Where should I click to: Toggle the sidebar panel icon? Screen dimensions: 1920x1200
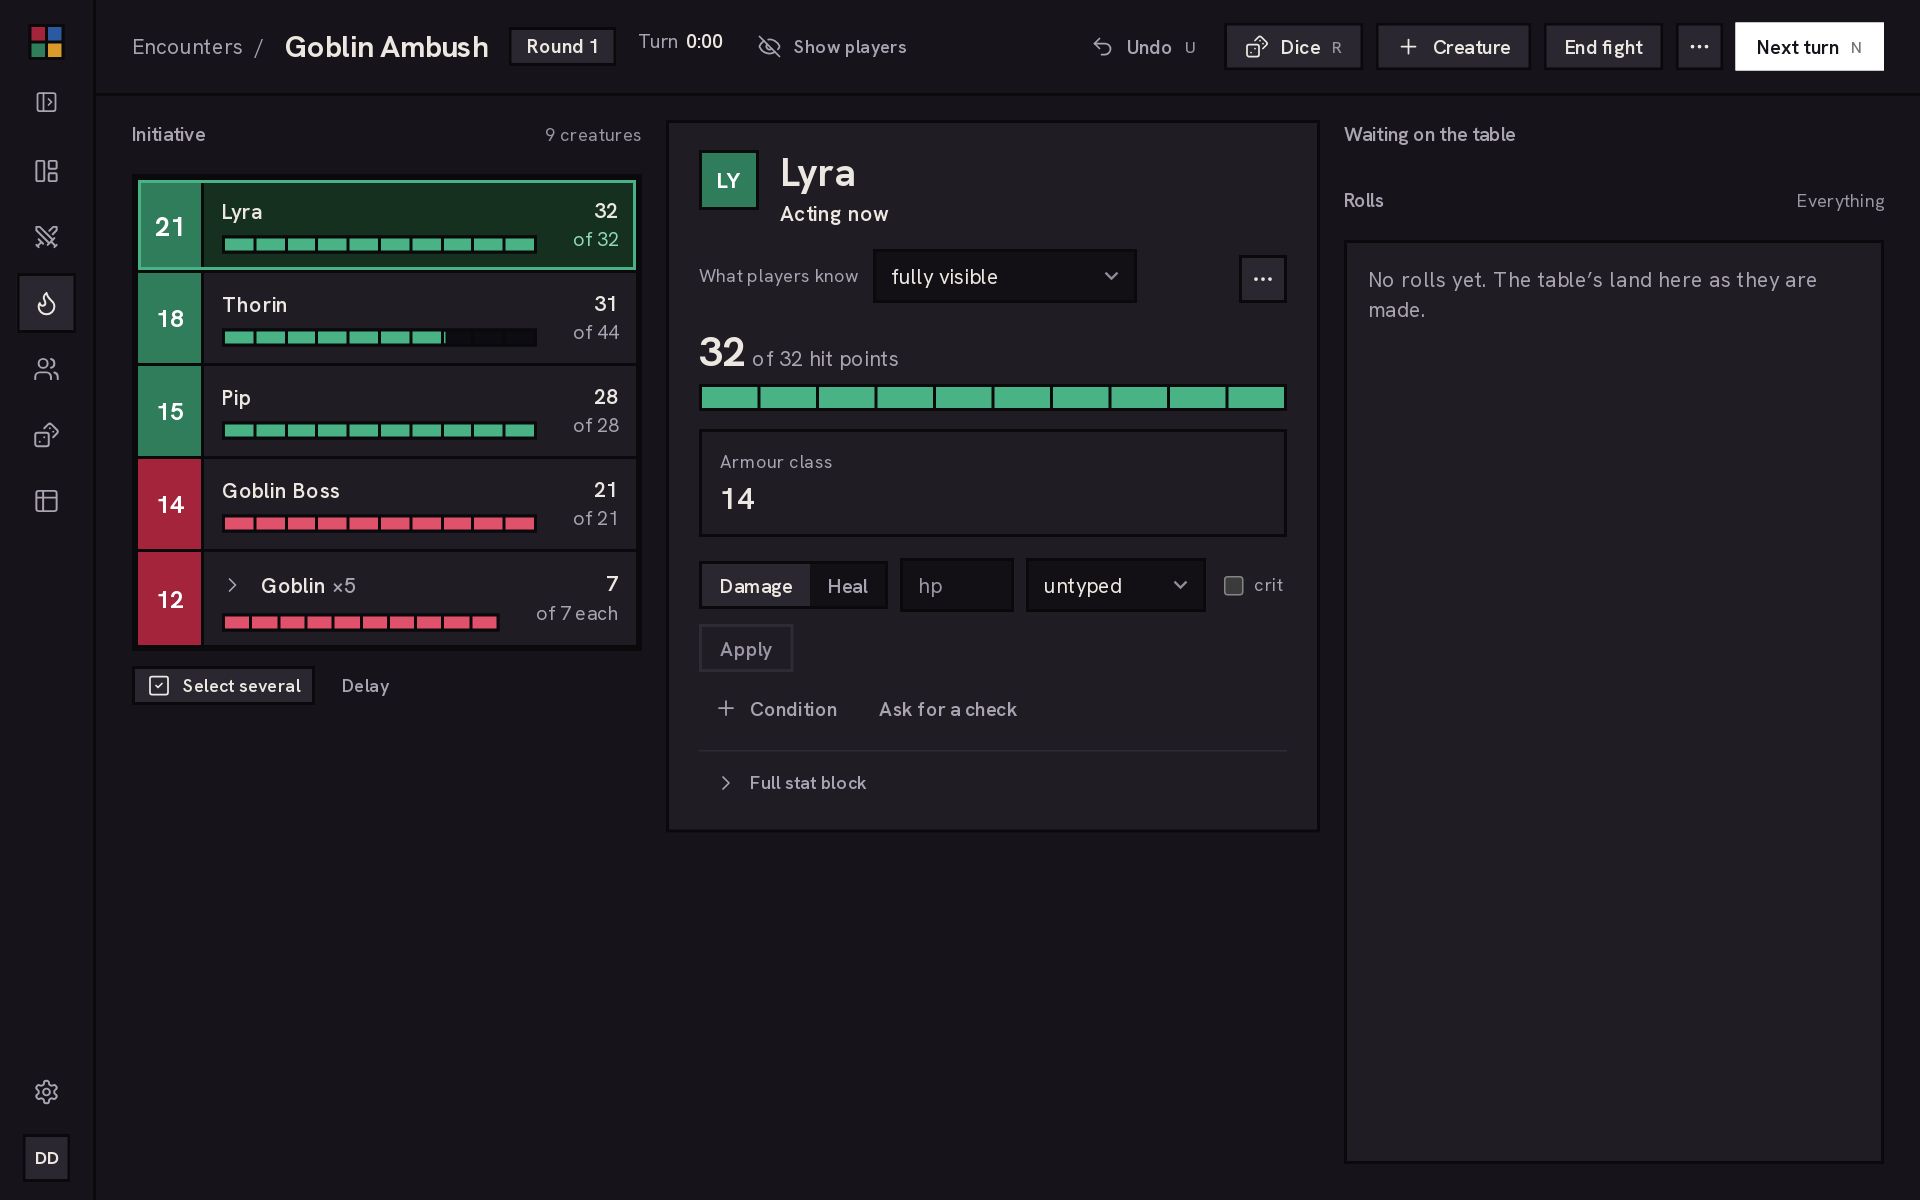point(46,102)
